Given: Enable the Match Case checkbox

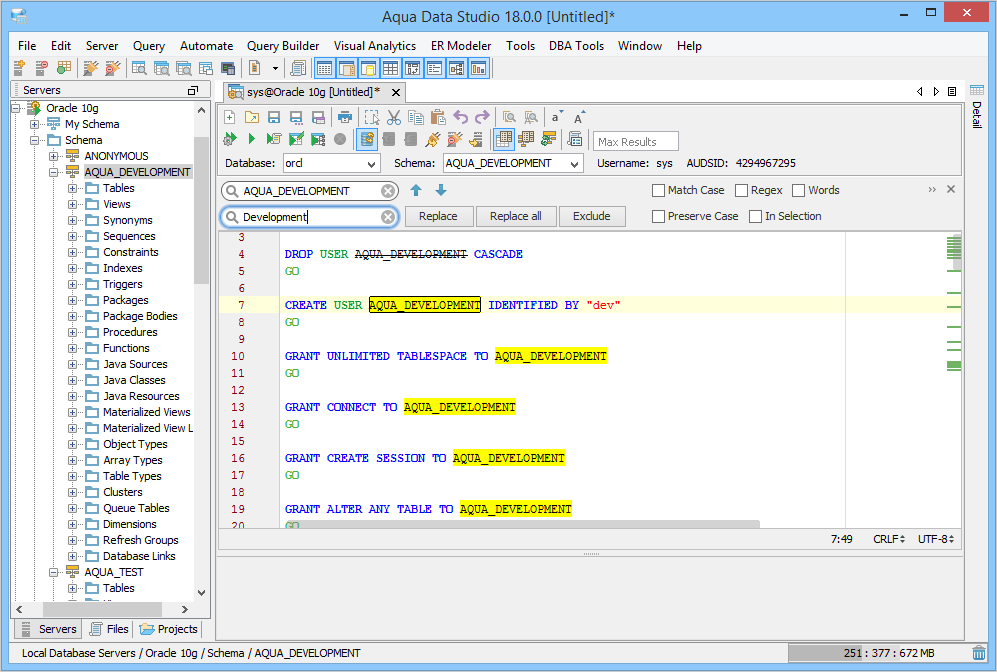Looking at the screenshot, I should click(x=658, y=190).
